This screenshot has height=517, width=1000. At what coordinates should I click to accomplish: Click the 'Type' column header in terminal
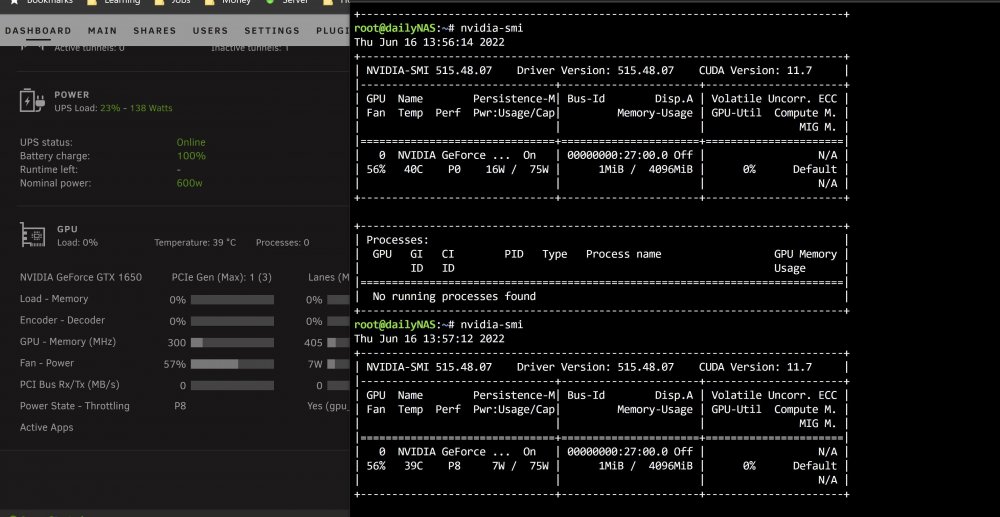click(x=555, y=254)
